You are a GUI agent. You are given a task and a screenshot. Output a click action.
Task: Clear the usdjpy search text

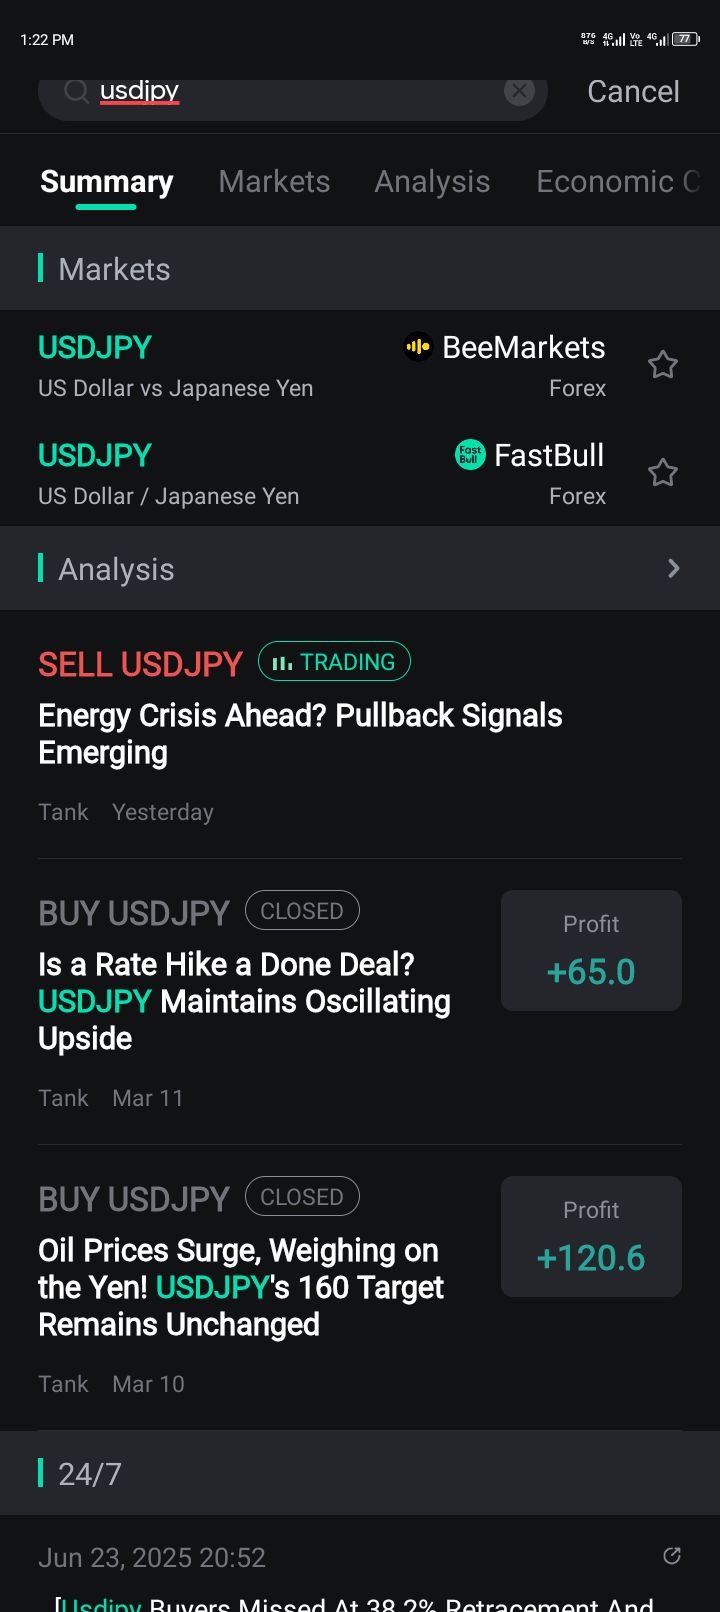[519, 92]
